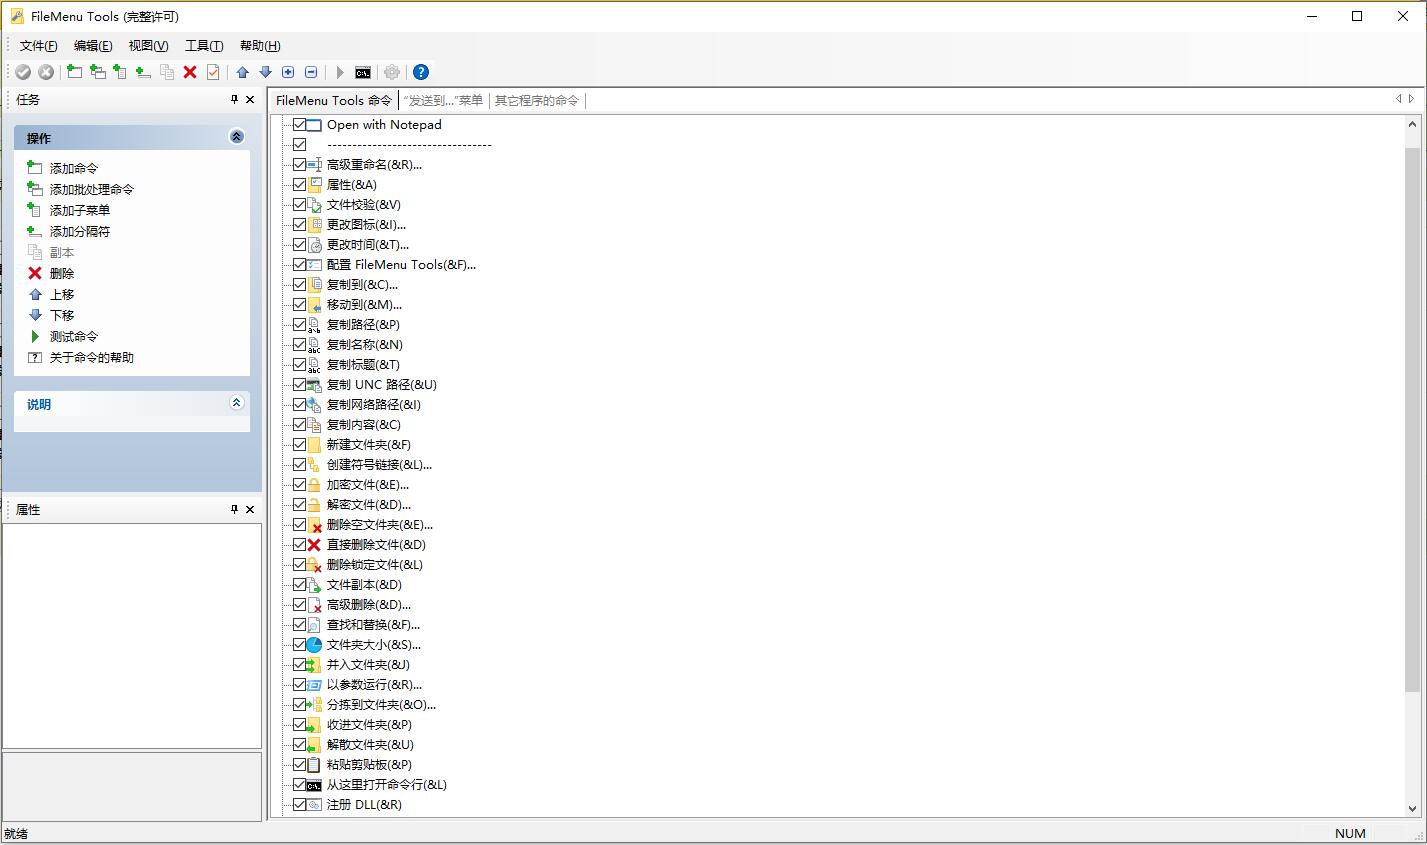This screenshot has width=1427, height=845.
Task: Open the command-line toolbar icon
Action: click(x=362, y=71)
